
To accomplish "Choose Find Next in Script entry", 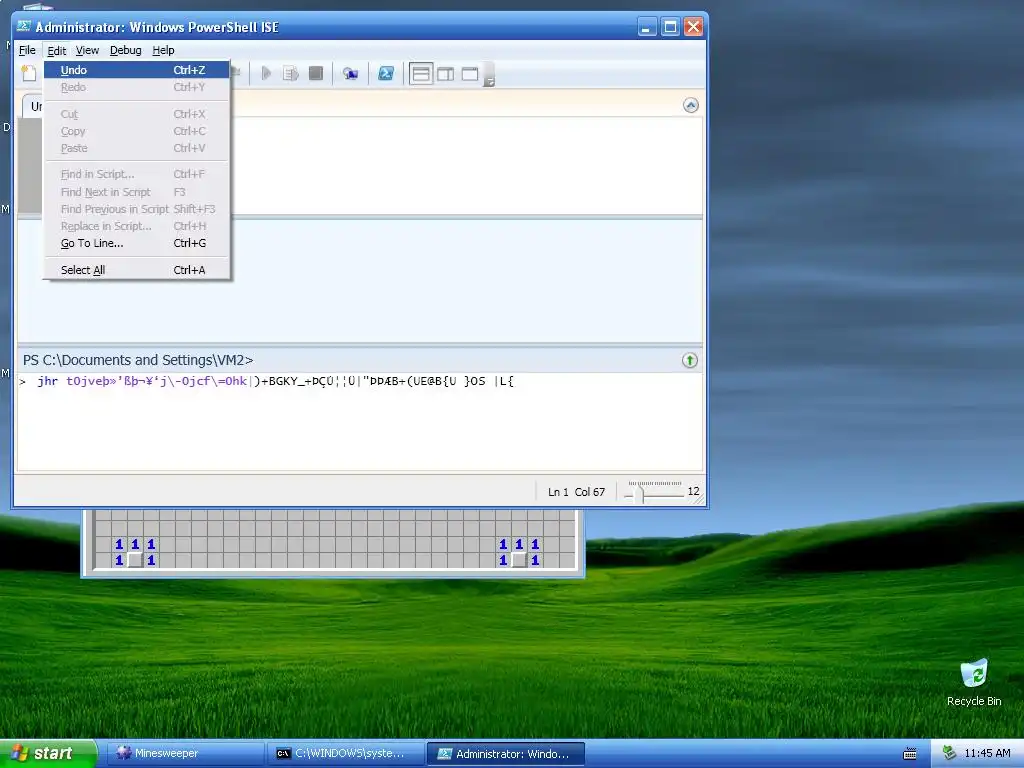I will click(136, 191).
